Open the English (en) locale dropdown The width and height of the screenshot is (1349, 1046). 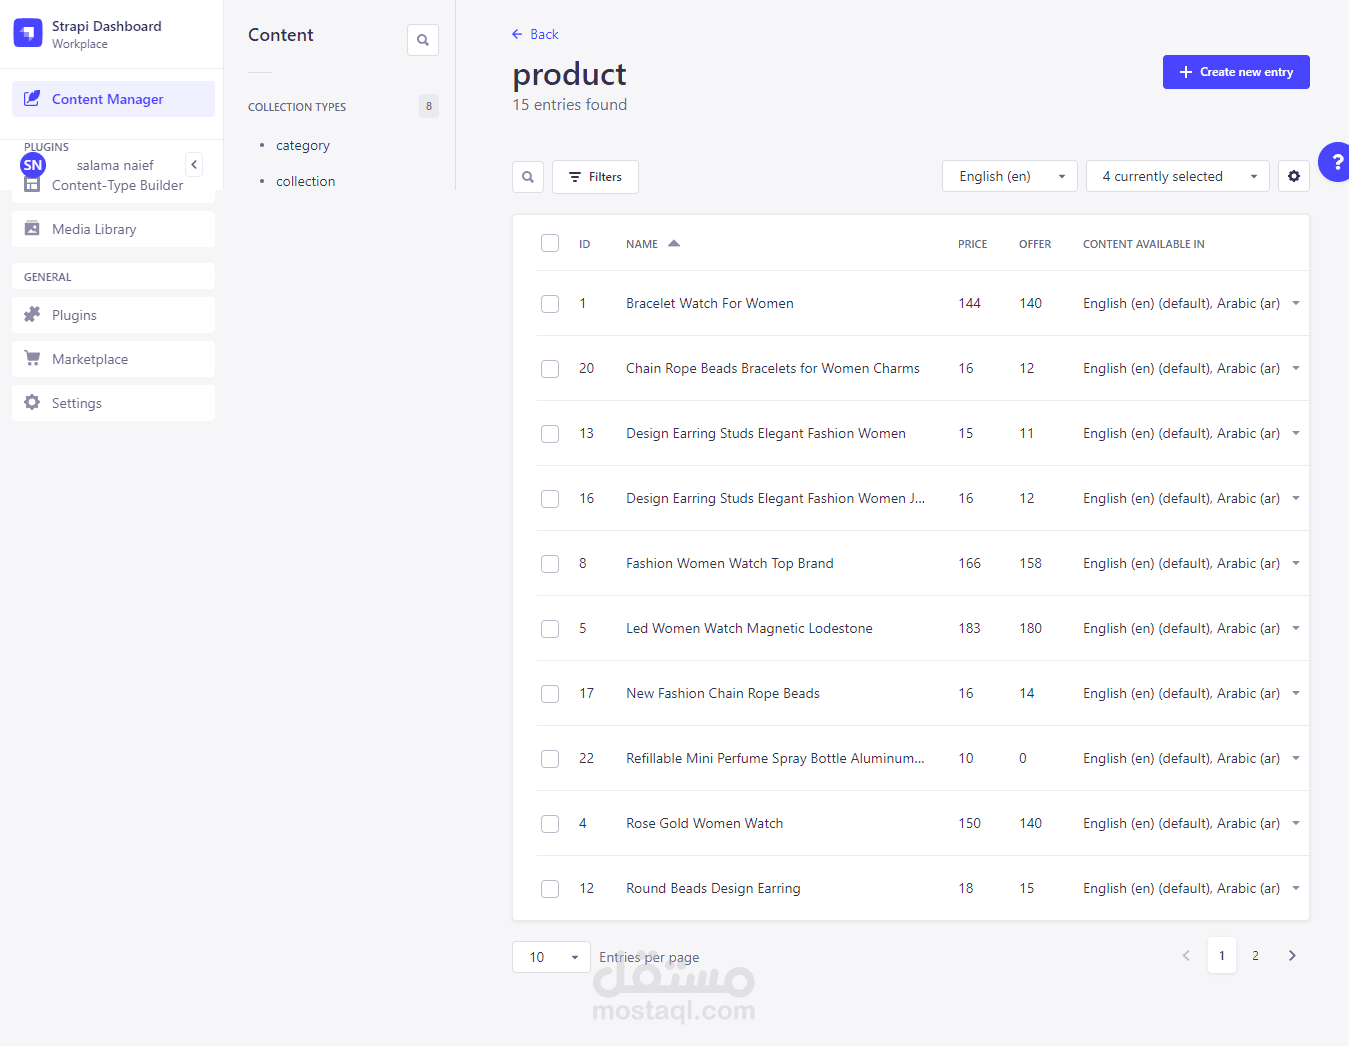point(1010,176)
